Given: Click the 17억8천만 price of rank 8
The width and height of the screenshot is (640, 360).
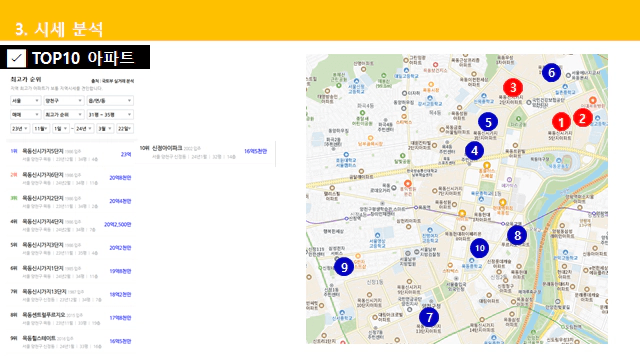Looking at the screenshot, I should click(120, 318).
